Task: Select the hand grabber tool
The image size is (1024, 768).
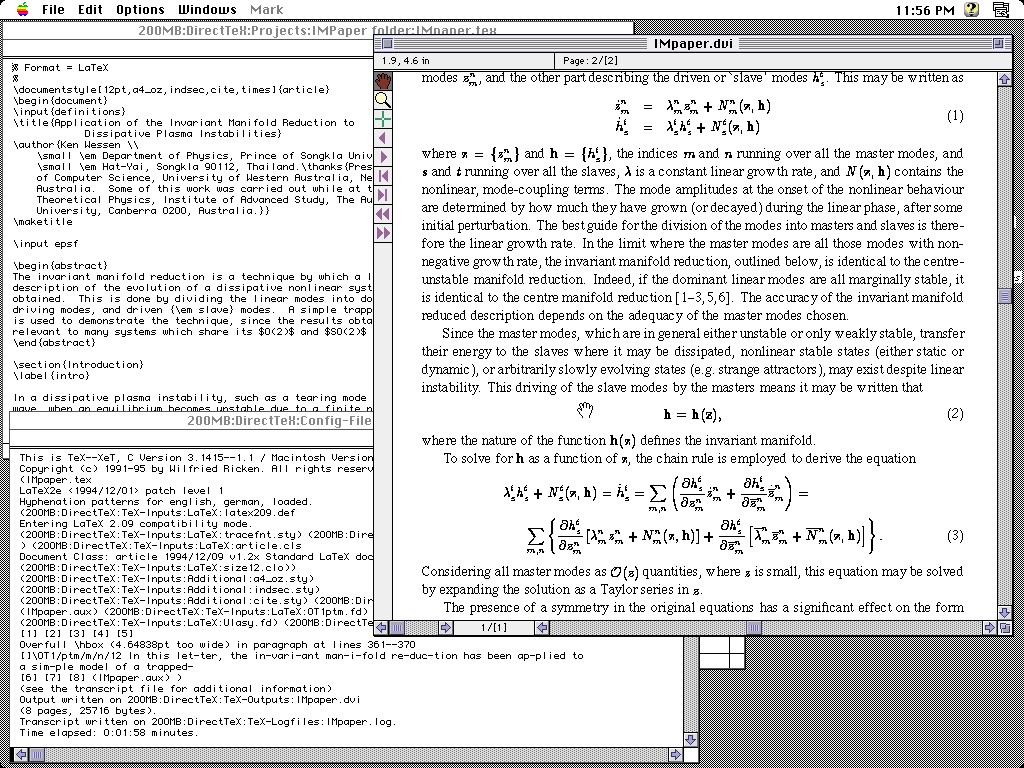Action: tap(383, 80)
